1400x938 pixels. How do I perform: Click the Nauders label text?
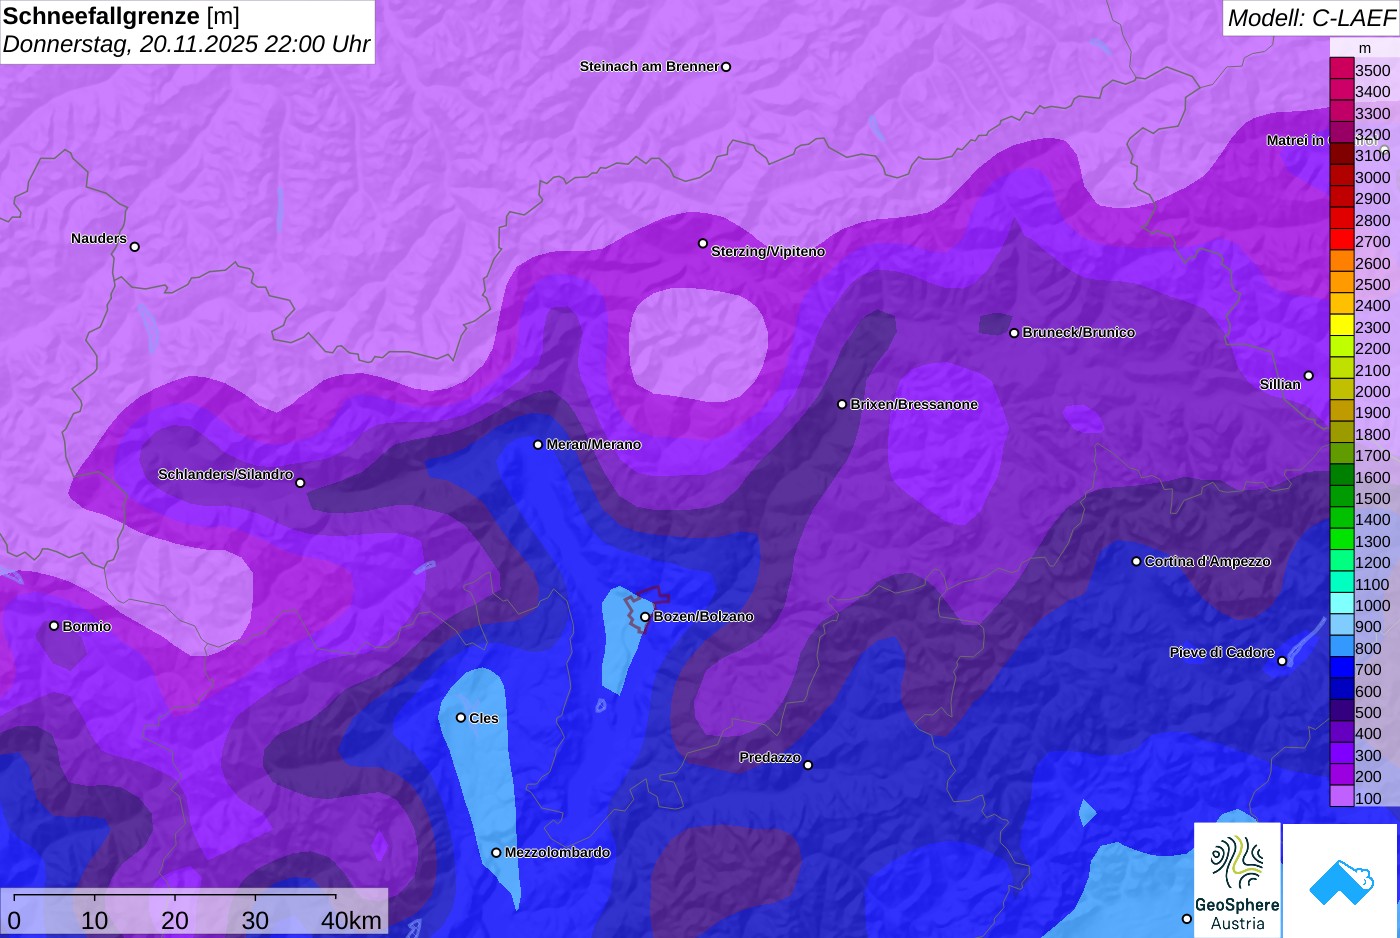[x=99, y=239]
